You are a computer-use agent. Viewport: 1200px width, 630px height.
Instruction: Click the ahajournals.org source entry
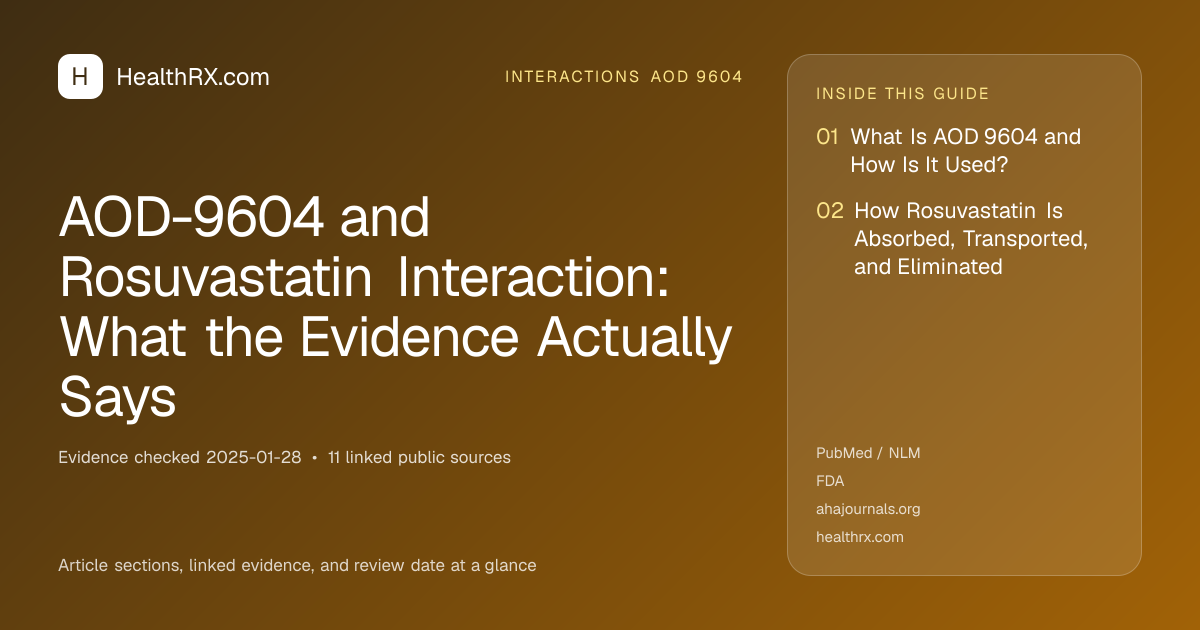[x=868, y=509]
